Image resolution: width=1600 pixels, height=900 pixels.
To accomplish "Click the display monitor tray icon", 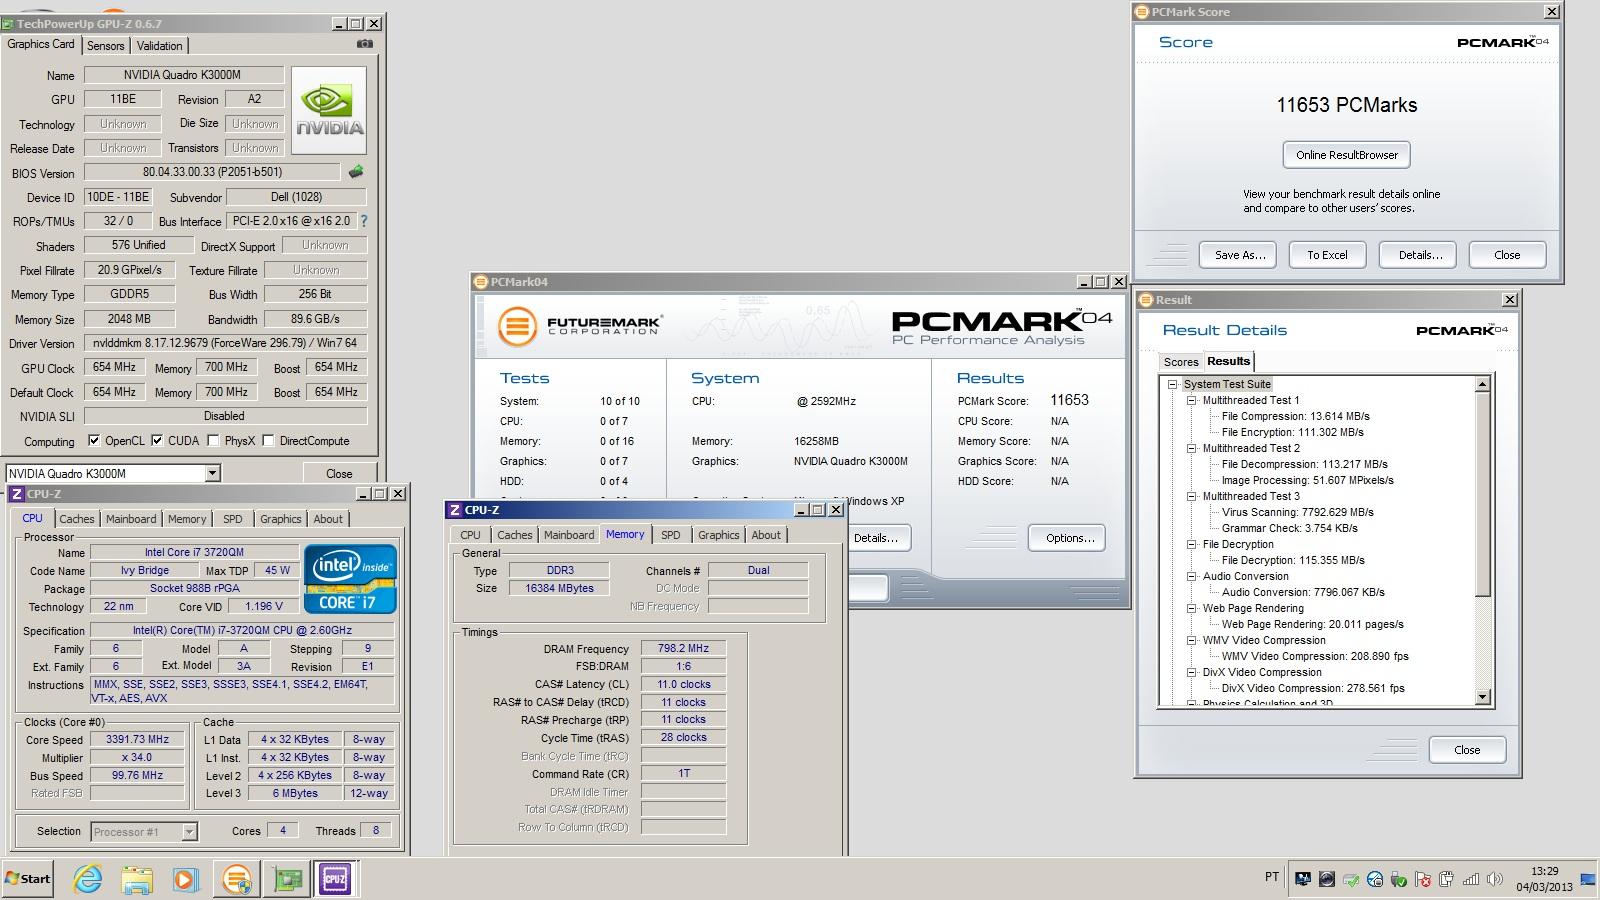I will [1303, 879].
